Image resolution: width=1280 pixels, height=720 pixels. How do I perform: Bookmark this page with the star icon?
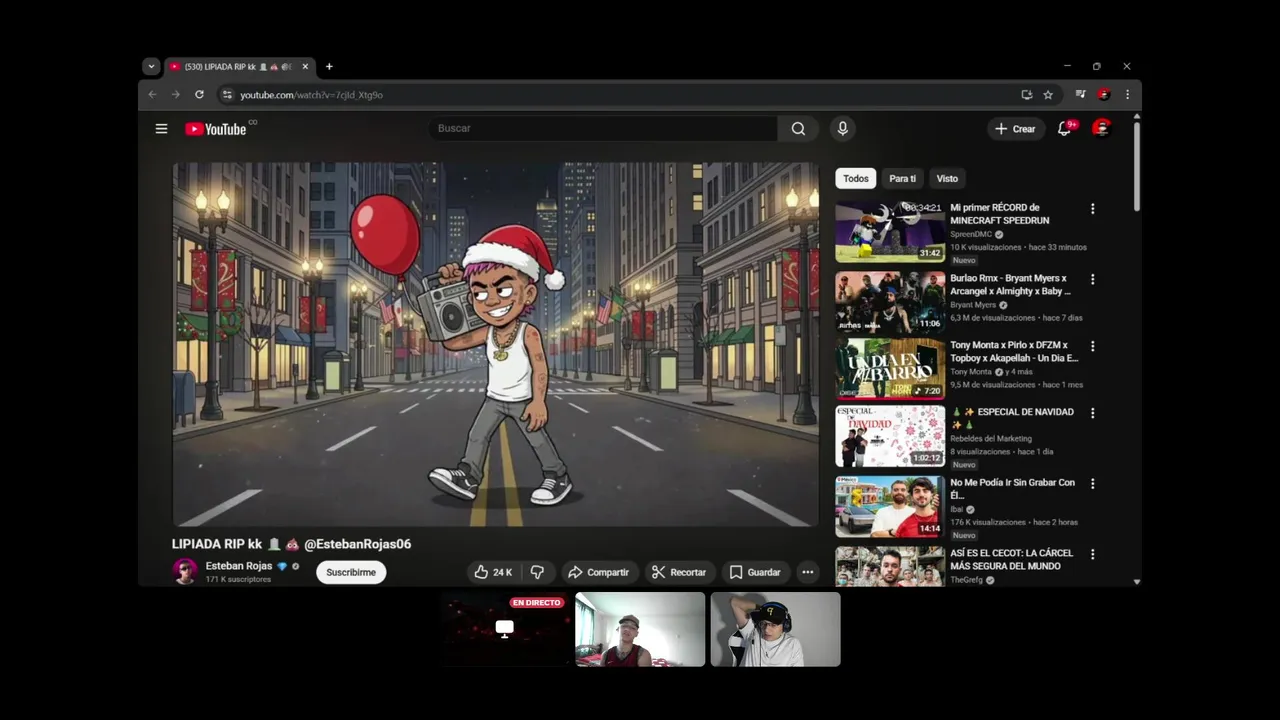(1048, 95)
